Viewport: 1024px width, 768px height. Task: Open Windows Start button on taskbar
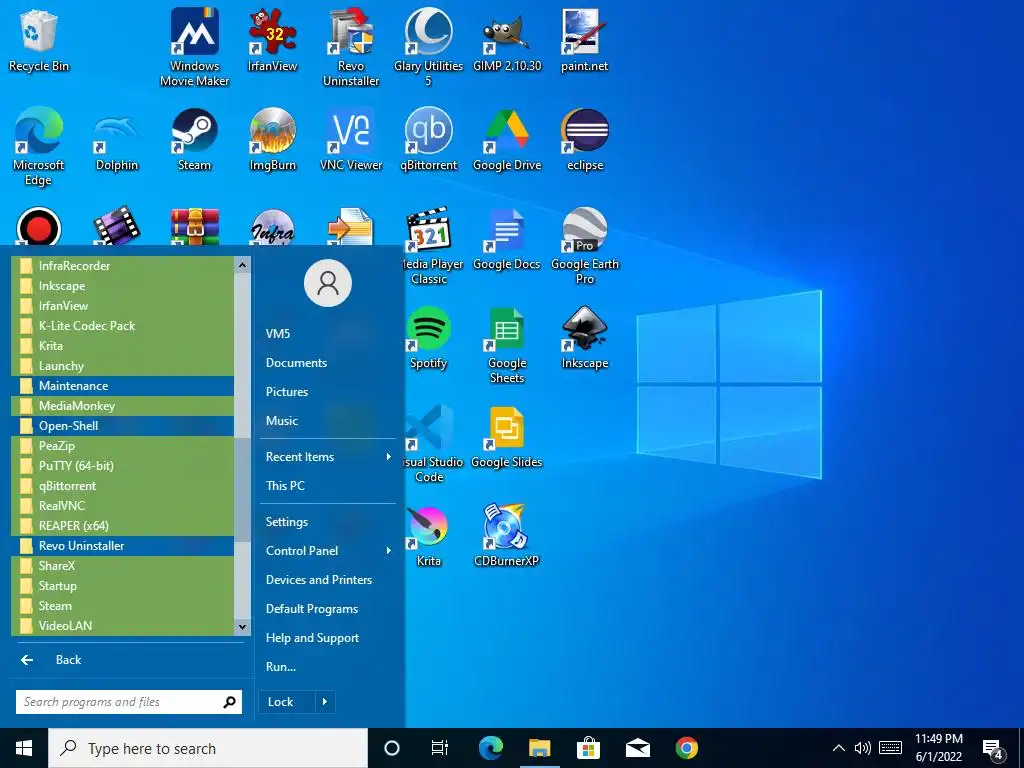(x=24, y=748)
